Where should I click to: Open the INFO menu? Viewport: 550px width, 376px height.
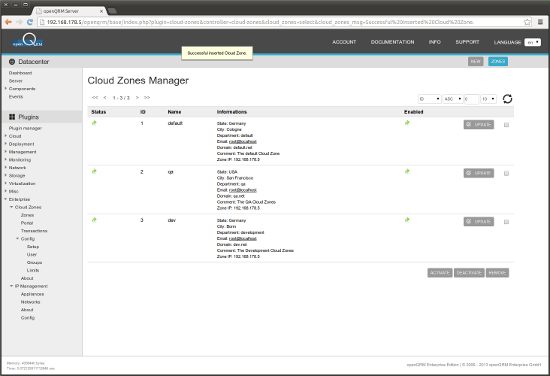pos(435,42)
